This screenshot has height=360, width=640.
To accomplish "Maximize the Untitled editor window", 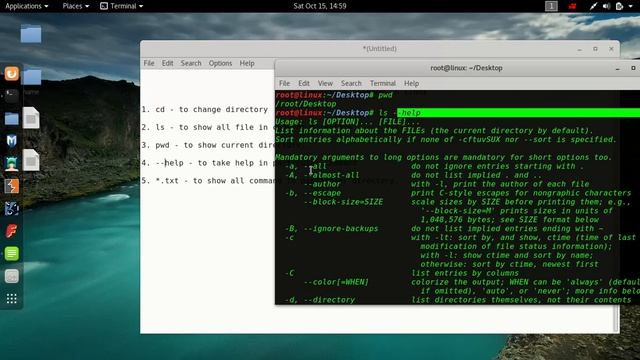I will (596, 49).
